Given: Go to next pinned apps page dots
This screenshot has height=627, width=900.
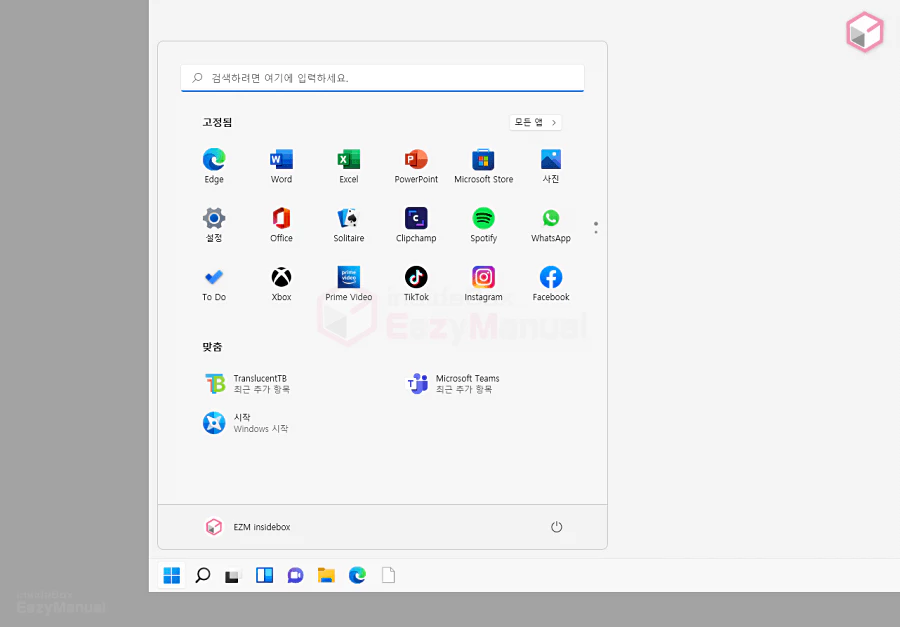Looking at the screenshot, I should click(596, 228).
